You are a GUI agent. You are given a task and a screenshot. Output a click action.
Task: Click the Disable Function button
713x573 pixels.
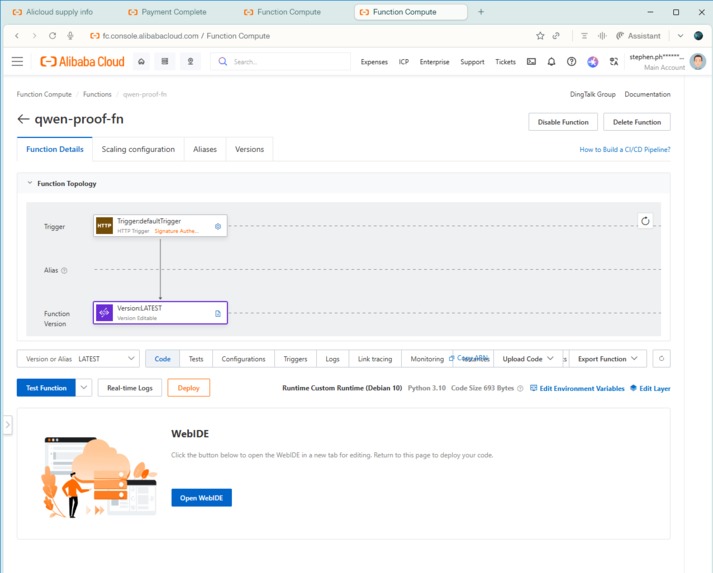pyautogui.click(x=563, y=122)
